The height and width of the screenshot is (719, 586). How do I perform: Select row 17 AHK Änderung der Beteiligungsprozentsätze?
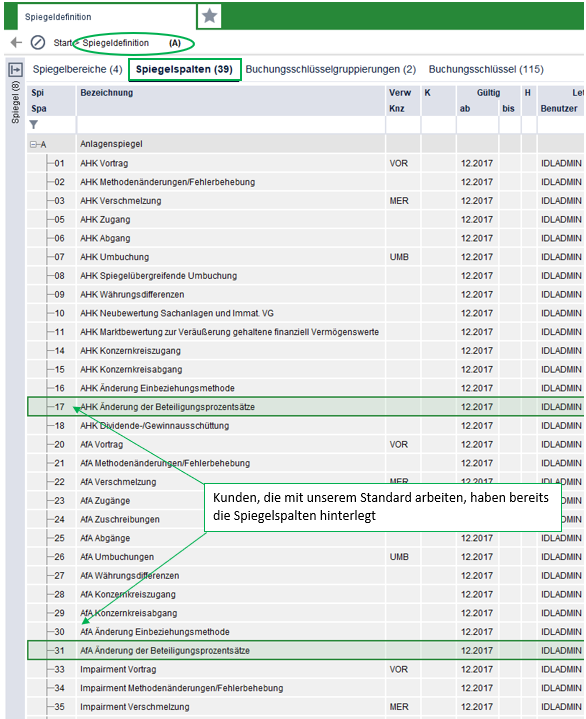305,407
